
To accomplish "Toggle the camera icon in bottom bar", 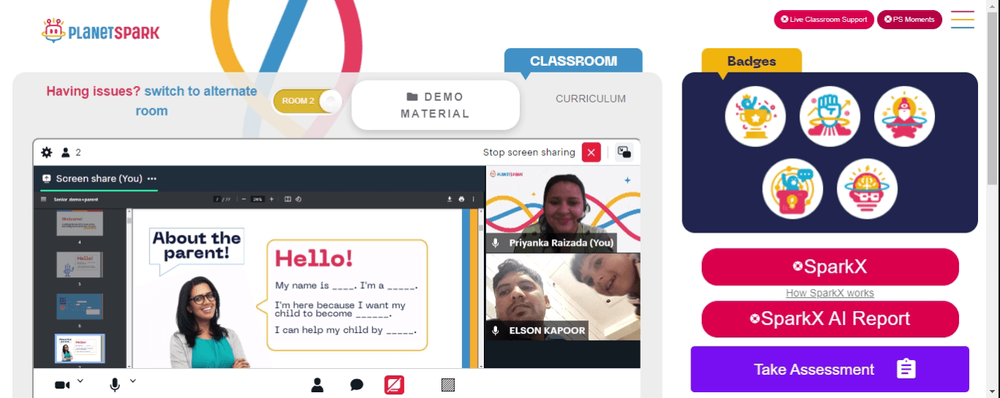I will (x=62, y=385).
